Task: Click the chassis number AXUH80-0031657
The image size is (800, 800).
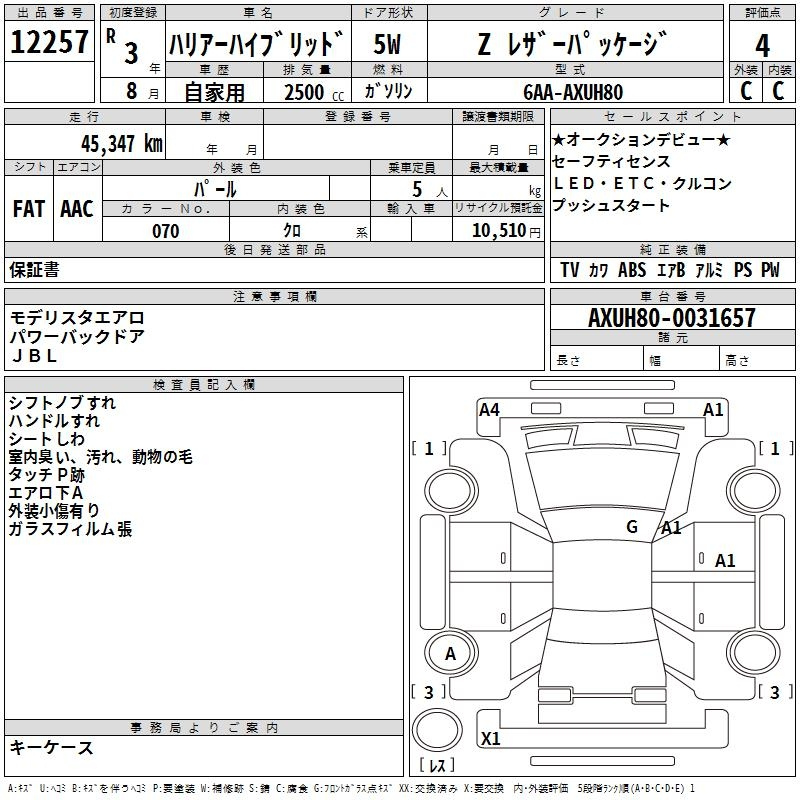Action: point(672,319)
